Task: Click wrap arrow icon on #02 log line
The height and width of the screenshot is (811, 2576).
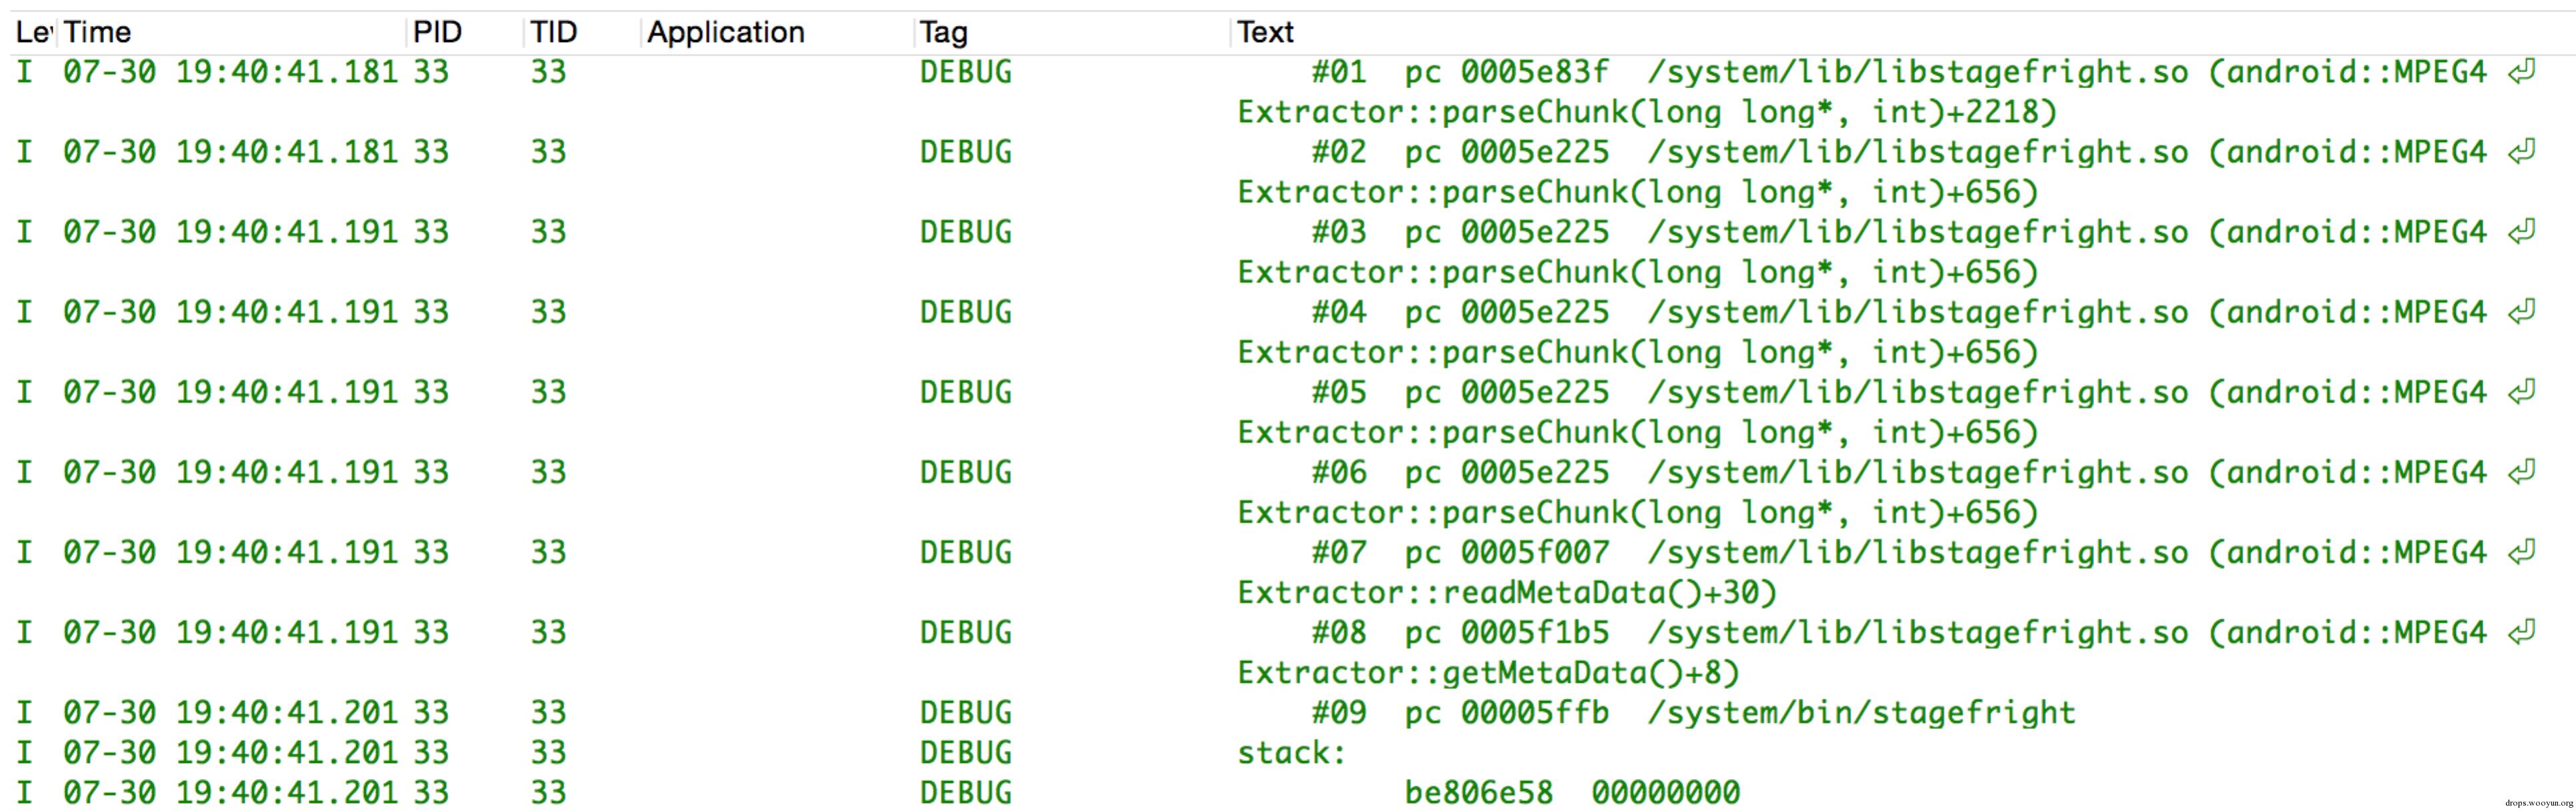Action: (x=2521, y=151)
